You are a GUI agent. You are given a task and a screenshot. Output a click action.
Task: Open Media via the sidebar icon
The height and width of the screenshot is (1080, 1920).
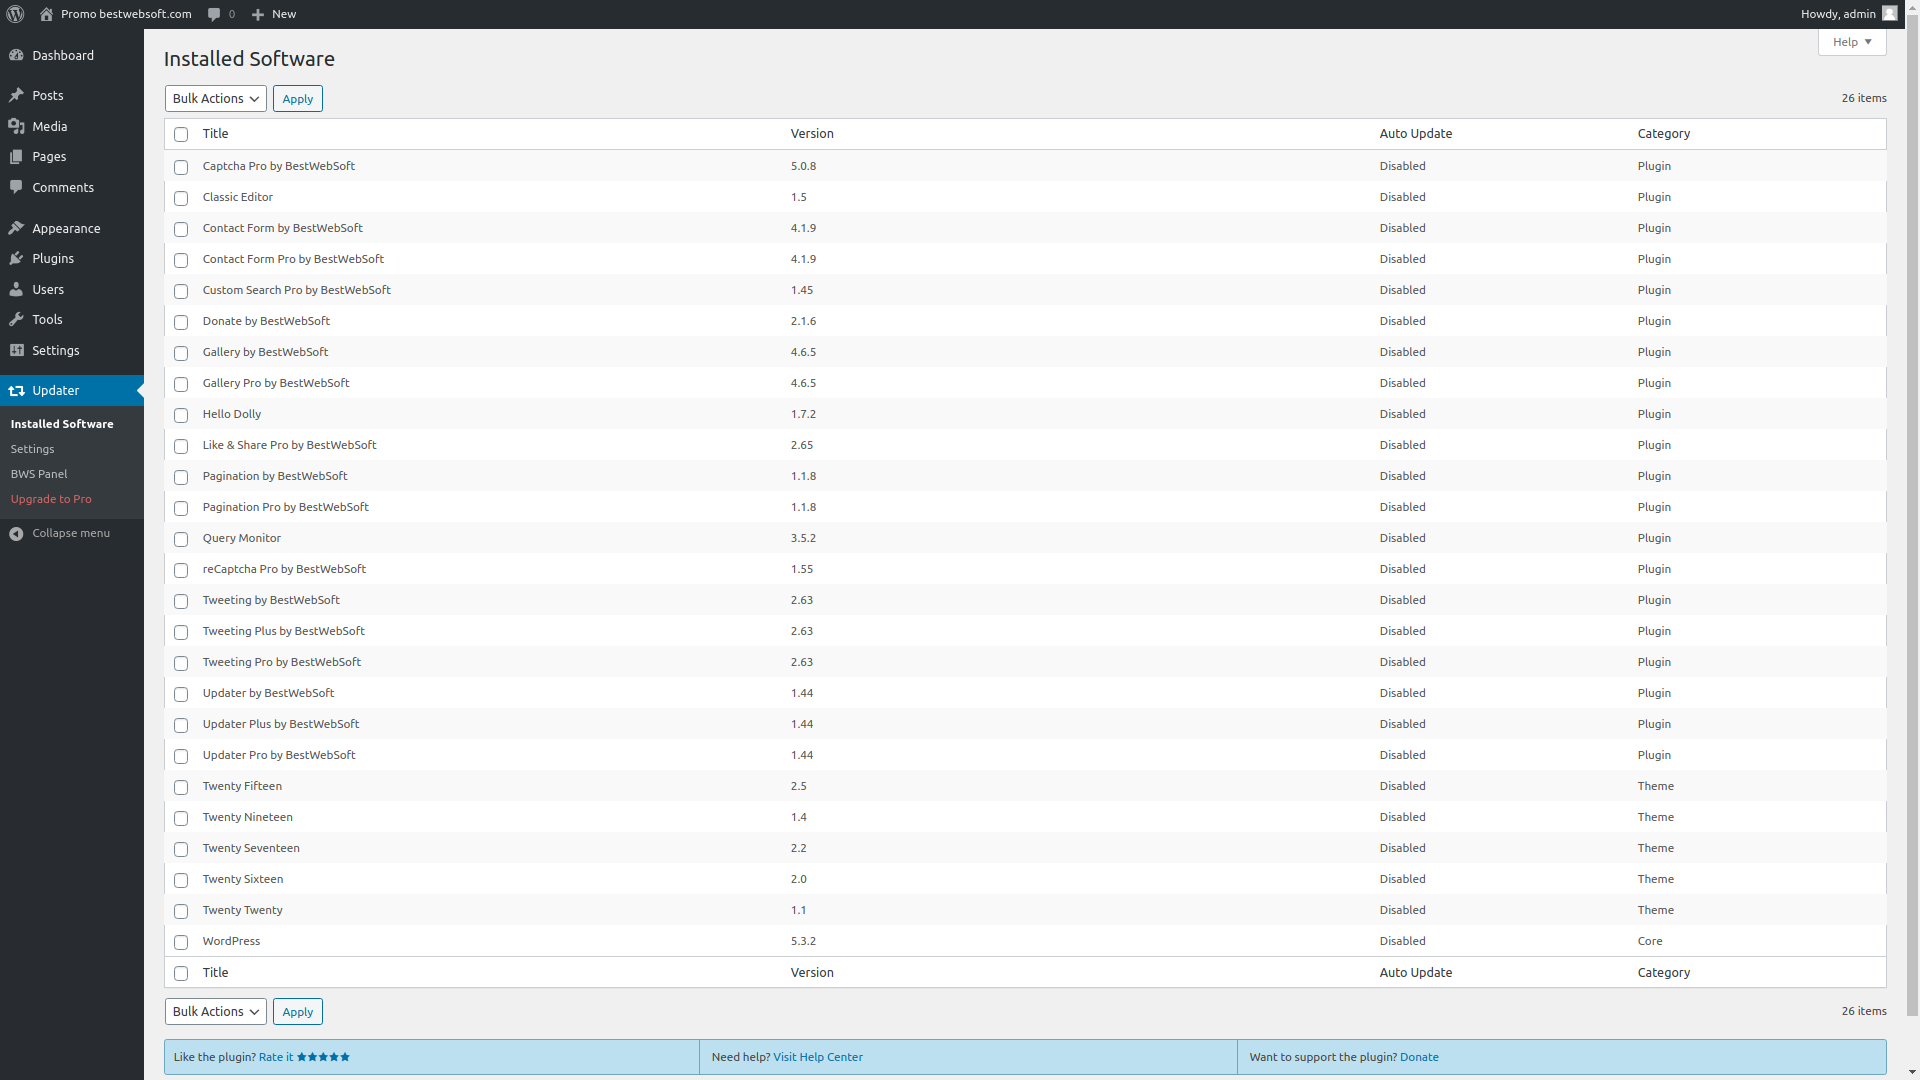(16, 126)
